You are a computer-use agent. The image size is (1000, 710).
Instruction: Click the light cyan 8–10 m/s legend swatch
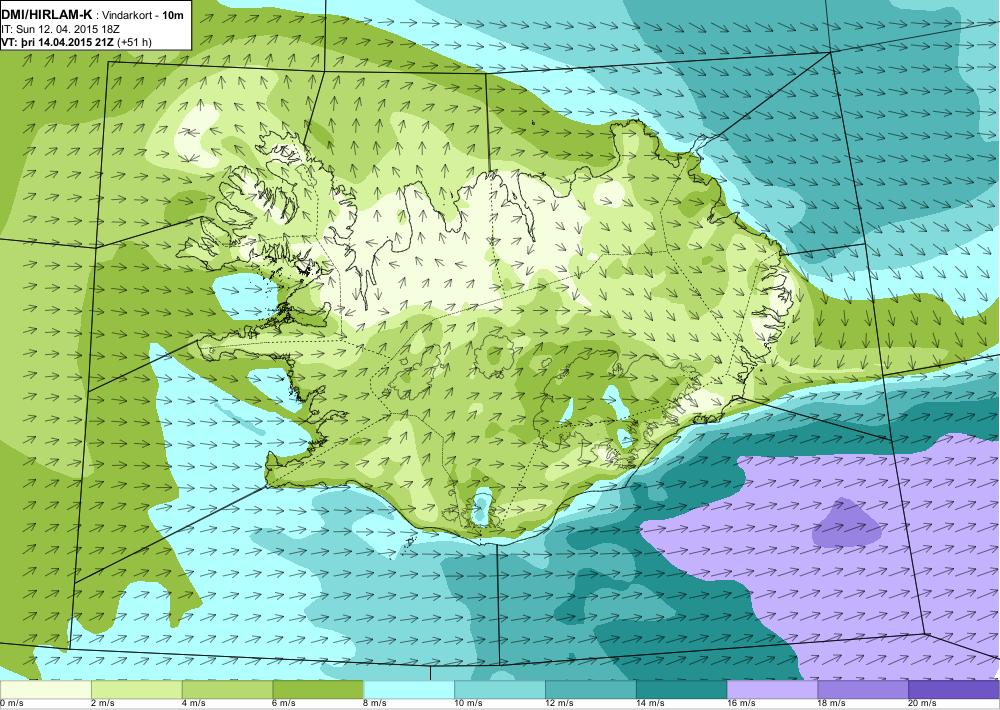(x=409, y=689)
